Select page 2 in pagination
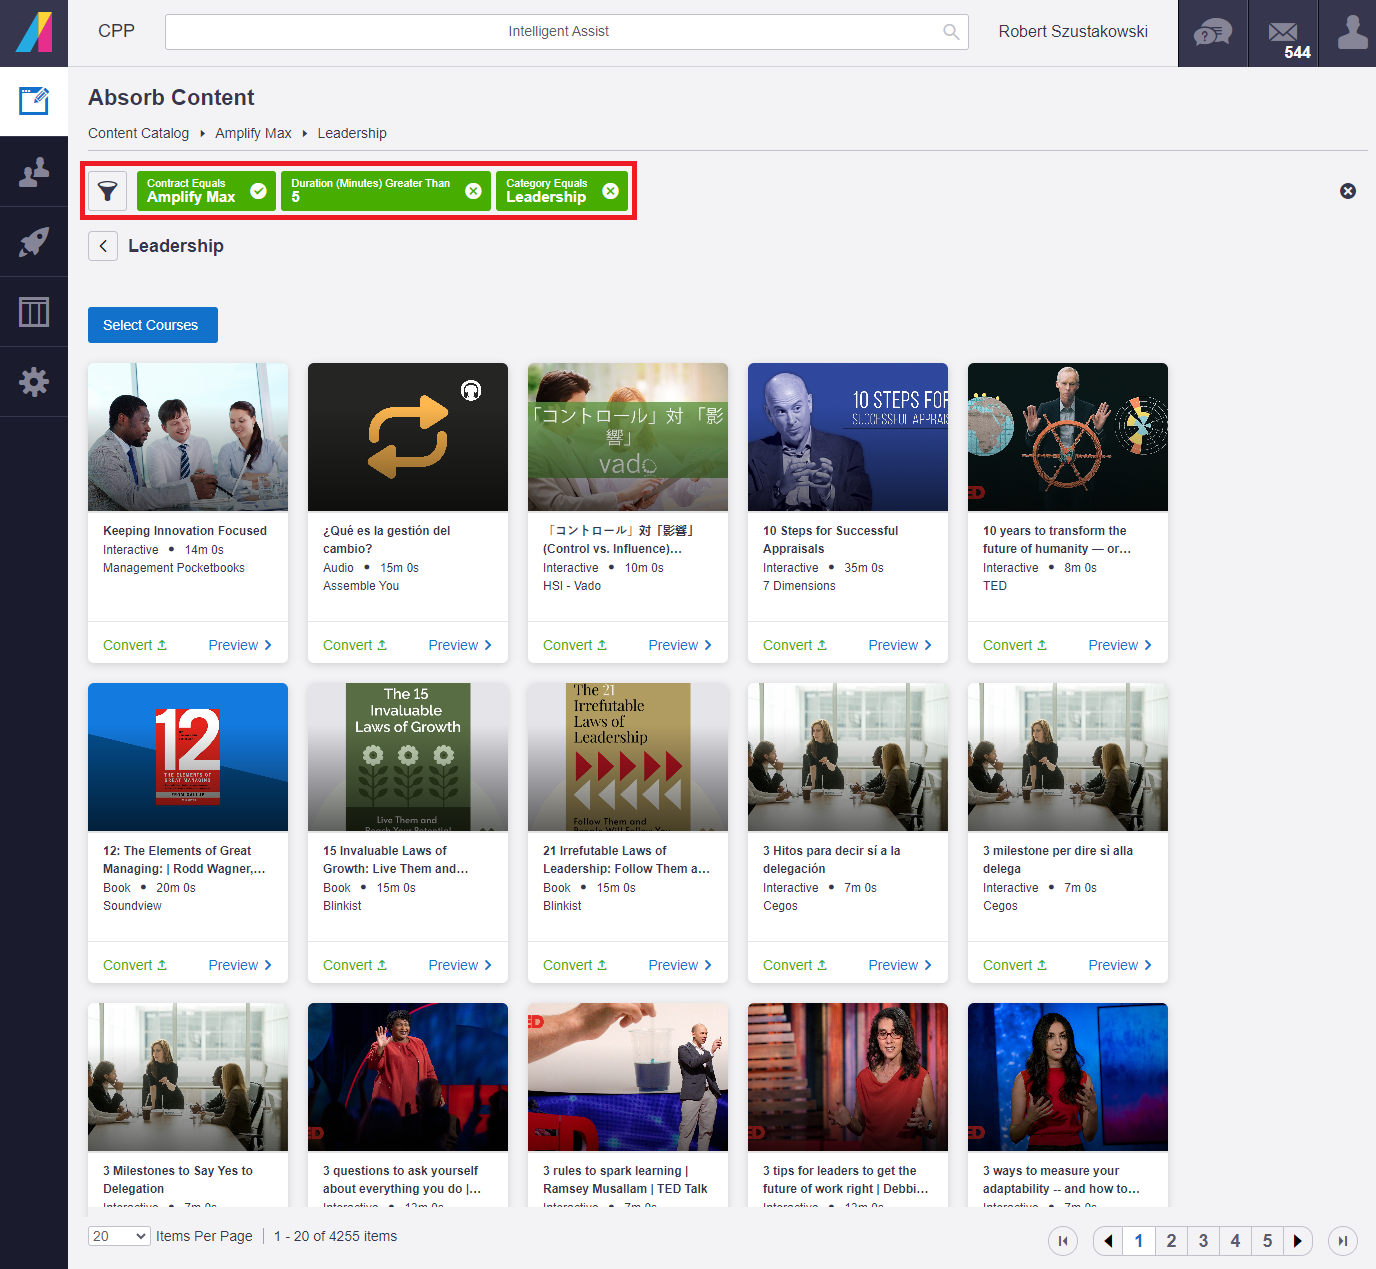This screenshot has width=1376, height=1269. click(1171, 1241)
